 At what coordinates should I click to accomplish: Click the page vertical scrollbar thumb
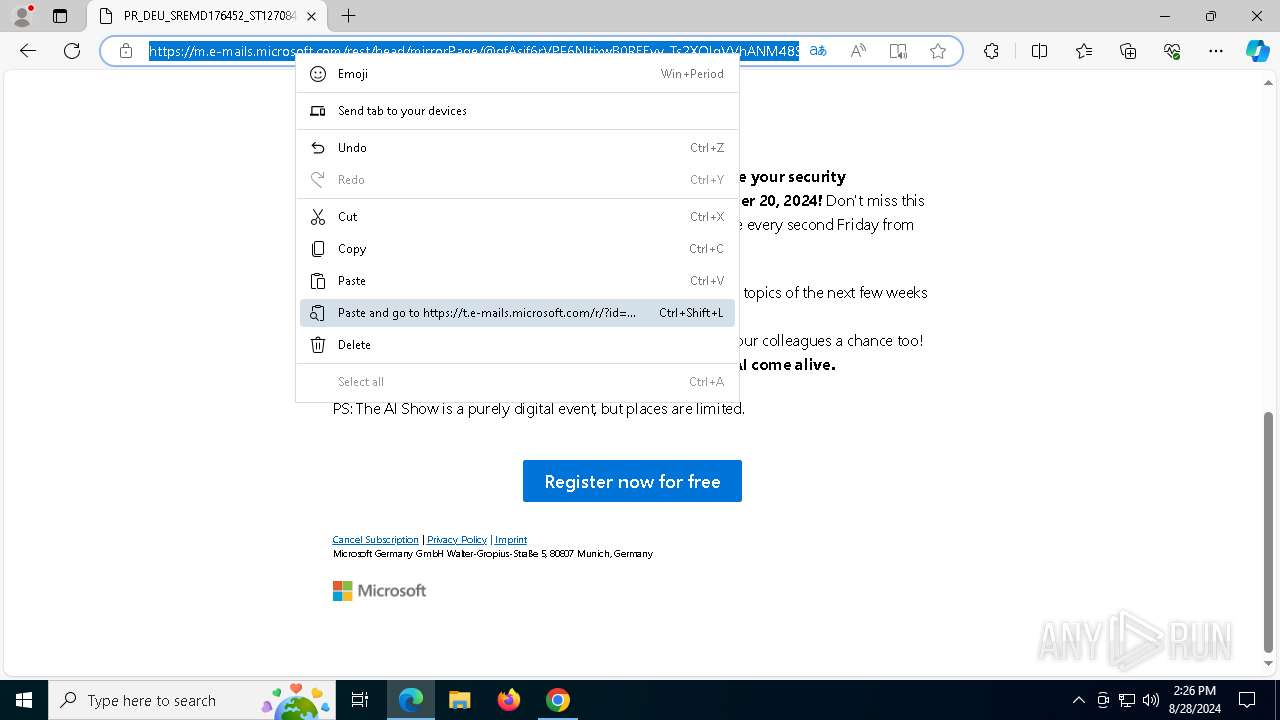click(x=1269, y=531)
